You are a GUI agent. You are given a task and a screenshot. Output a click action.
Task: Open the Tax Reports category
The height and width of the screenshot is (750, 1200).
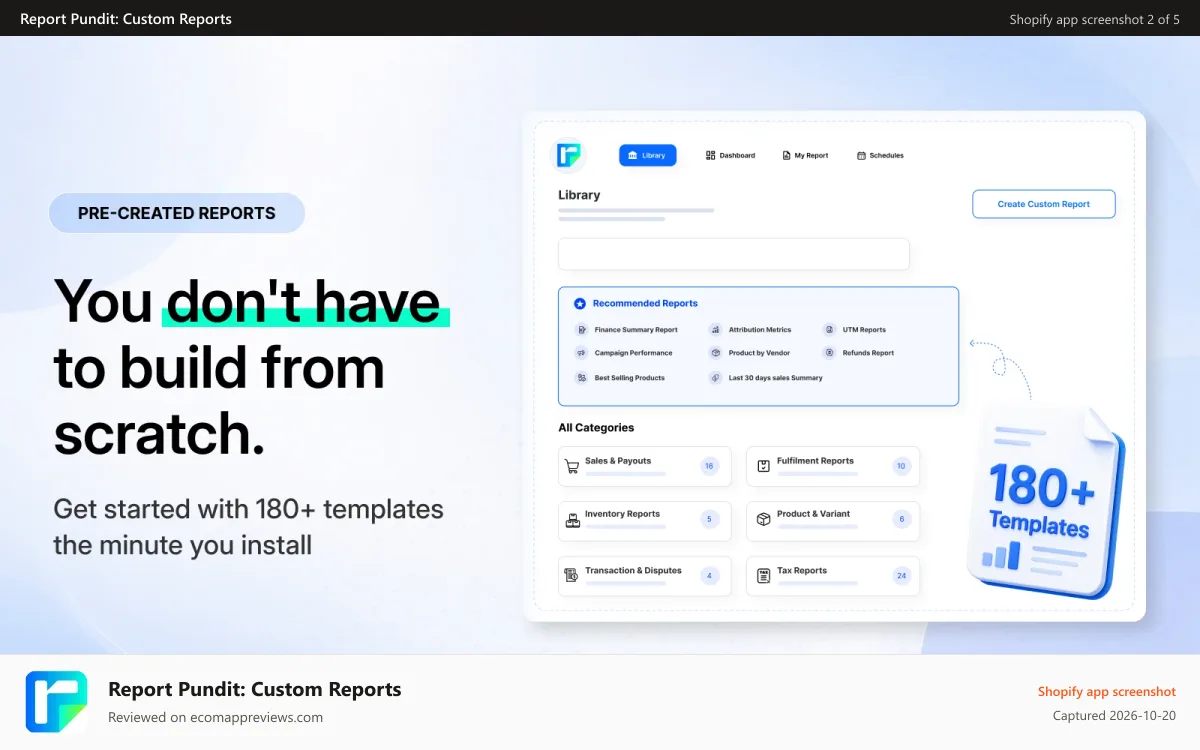click(832, 576)
